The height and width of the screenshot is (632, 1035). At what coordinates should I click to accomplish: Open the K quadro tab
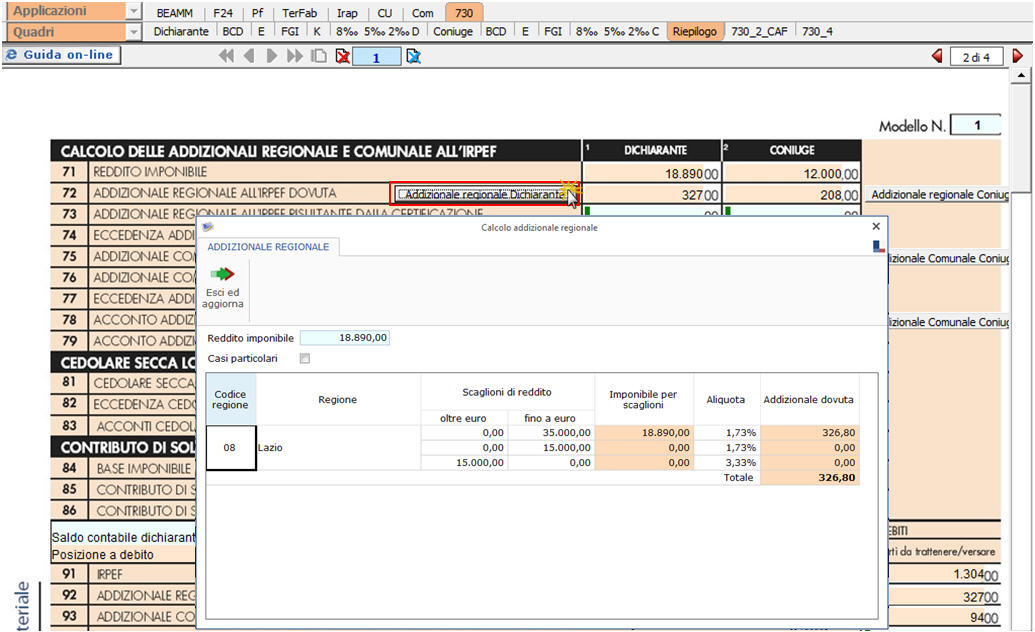[x=317, y=31]
